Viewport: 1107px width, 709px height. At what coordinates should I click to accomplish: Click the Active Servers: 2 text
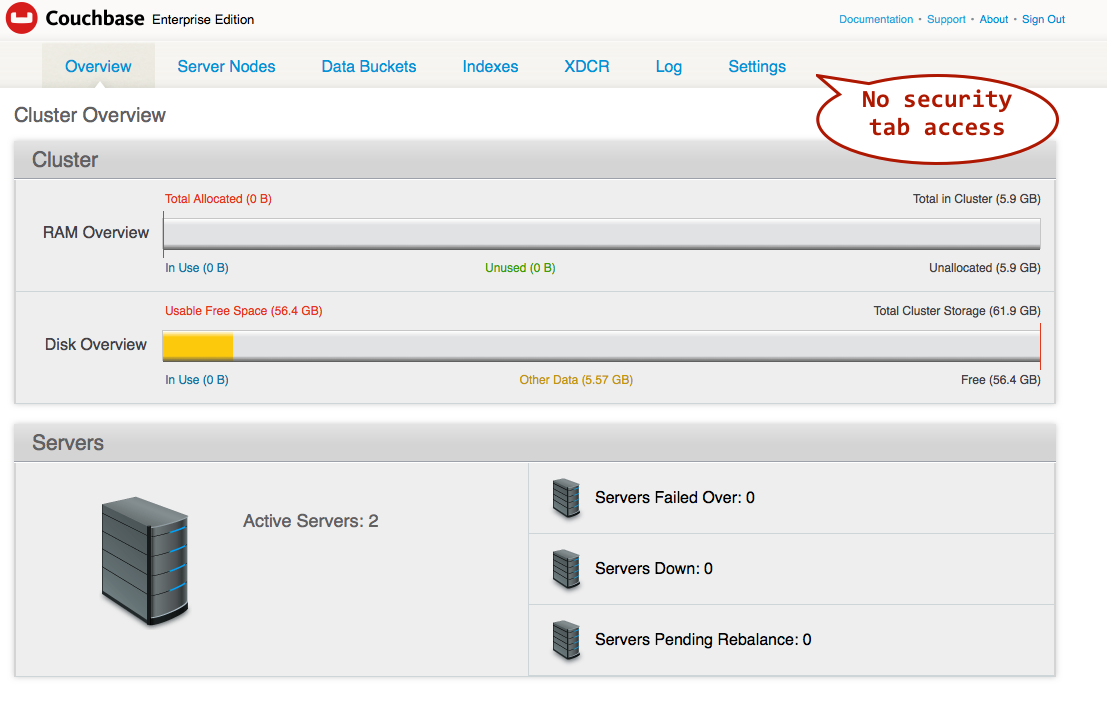pos(311,521)
